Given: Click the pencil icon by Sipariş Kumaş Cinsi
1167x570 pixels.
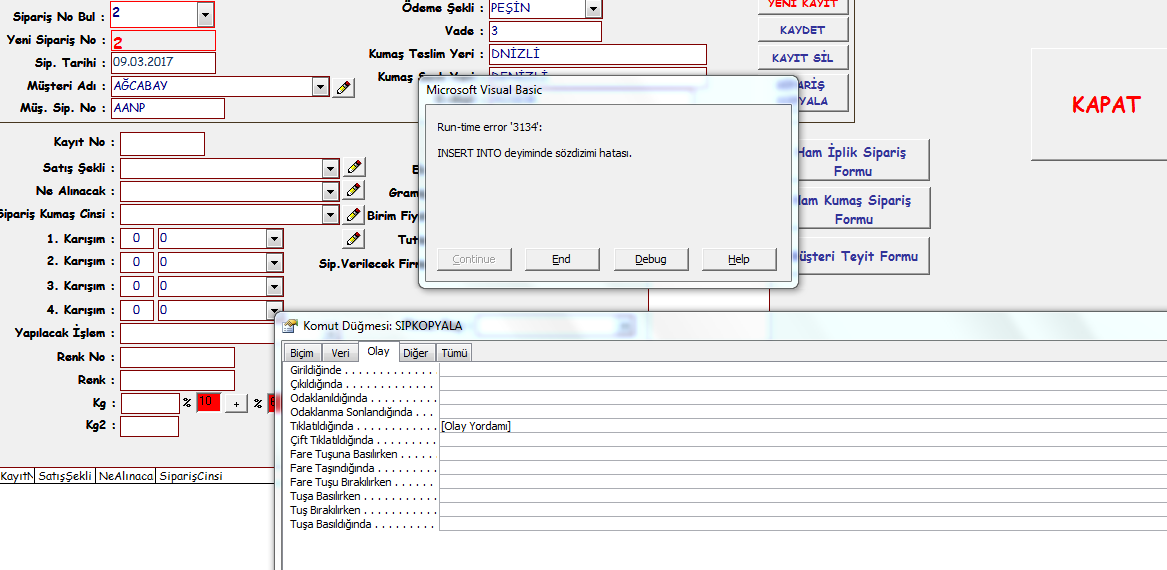Looking at the screenshot, I should (x=354, y=214).
